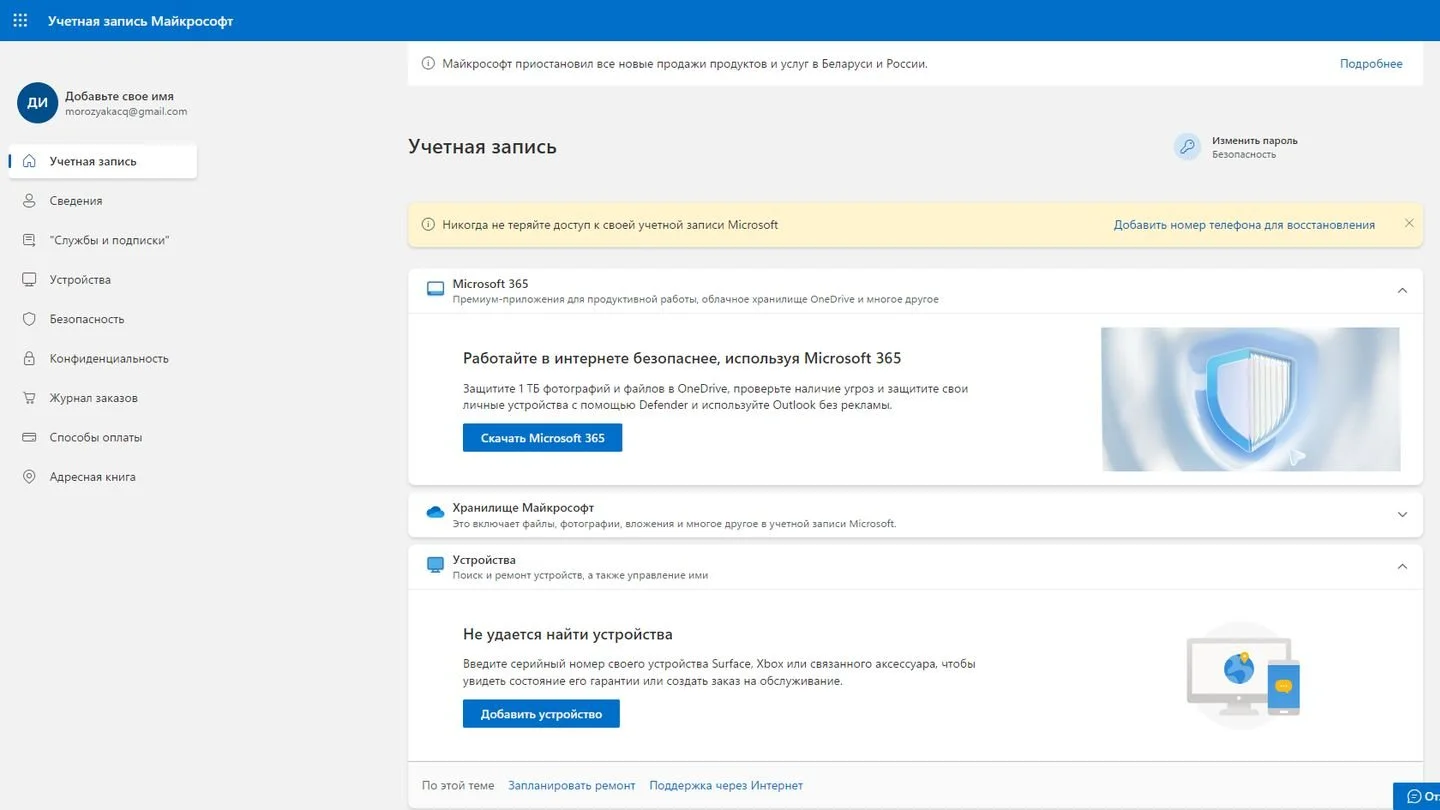Click the person icon next to Сведения
This screenshot has width=1440, height=810.
pos(29,200)
